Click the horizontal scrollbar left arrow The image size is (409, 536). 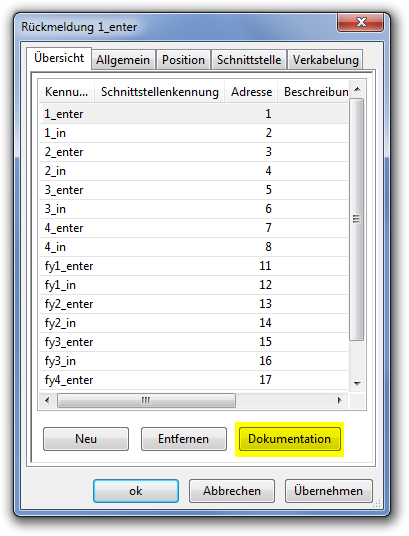[x=47, y=400]
